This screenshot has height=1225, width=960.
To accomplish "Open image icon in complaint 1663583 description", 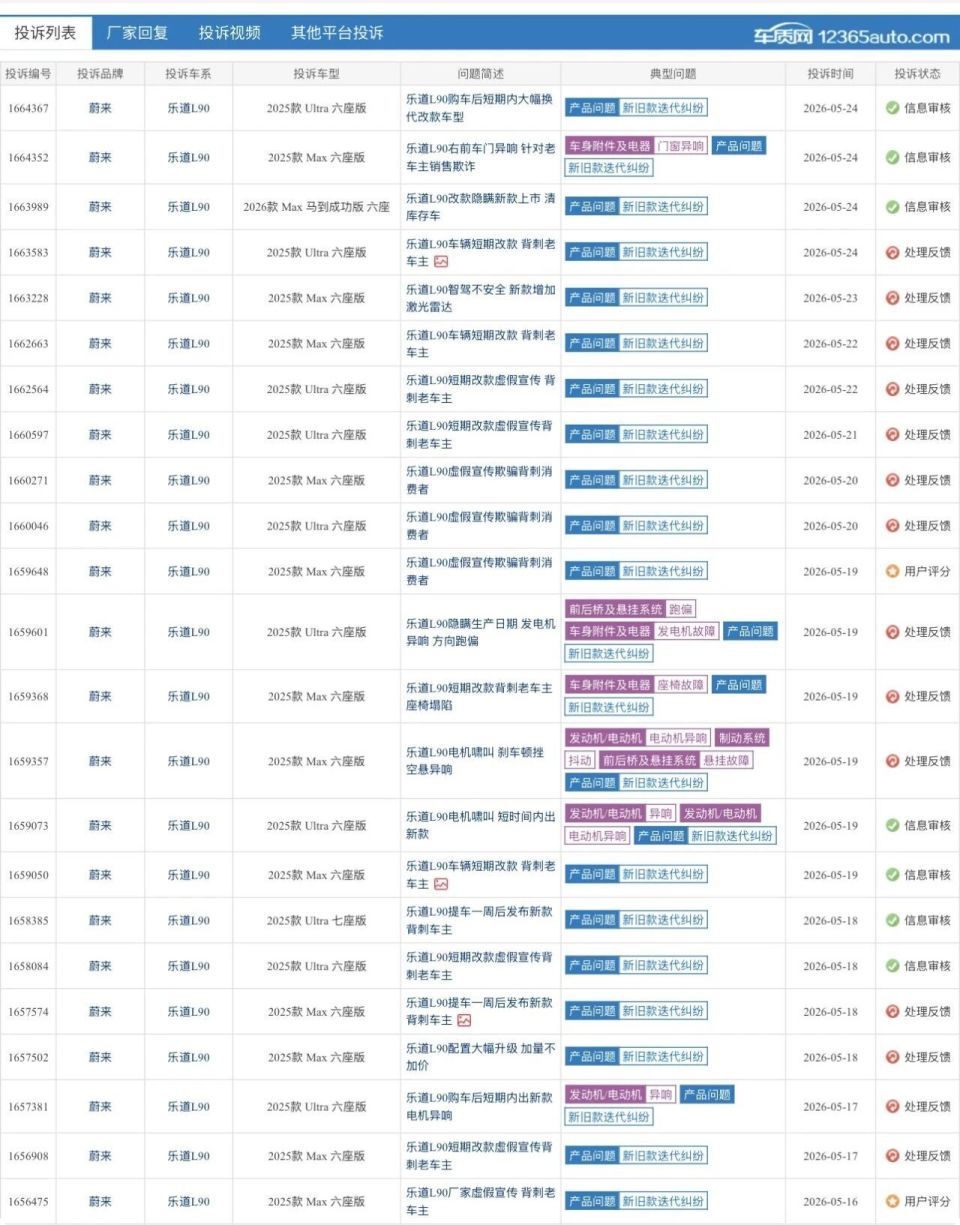I will point(441,262).
